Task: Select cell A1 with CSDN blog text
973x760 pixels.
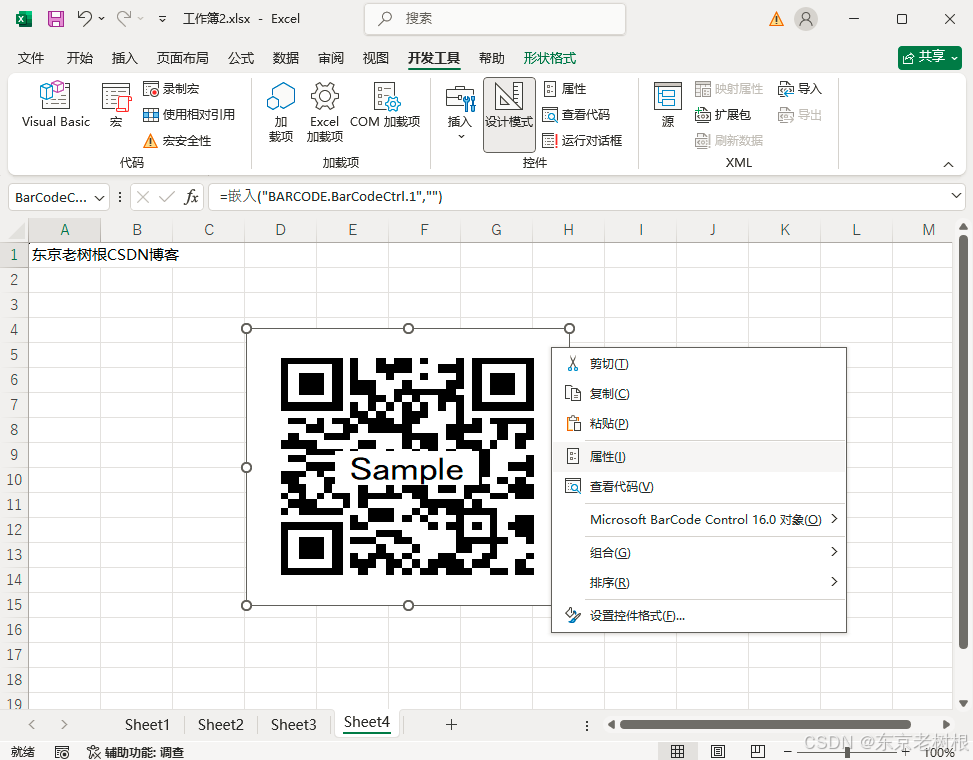Action: click(65, 255)
